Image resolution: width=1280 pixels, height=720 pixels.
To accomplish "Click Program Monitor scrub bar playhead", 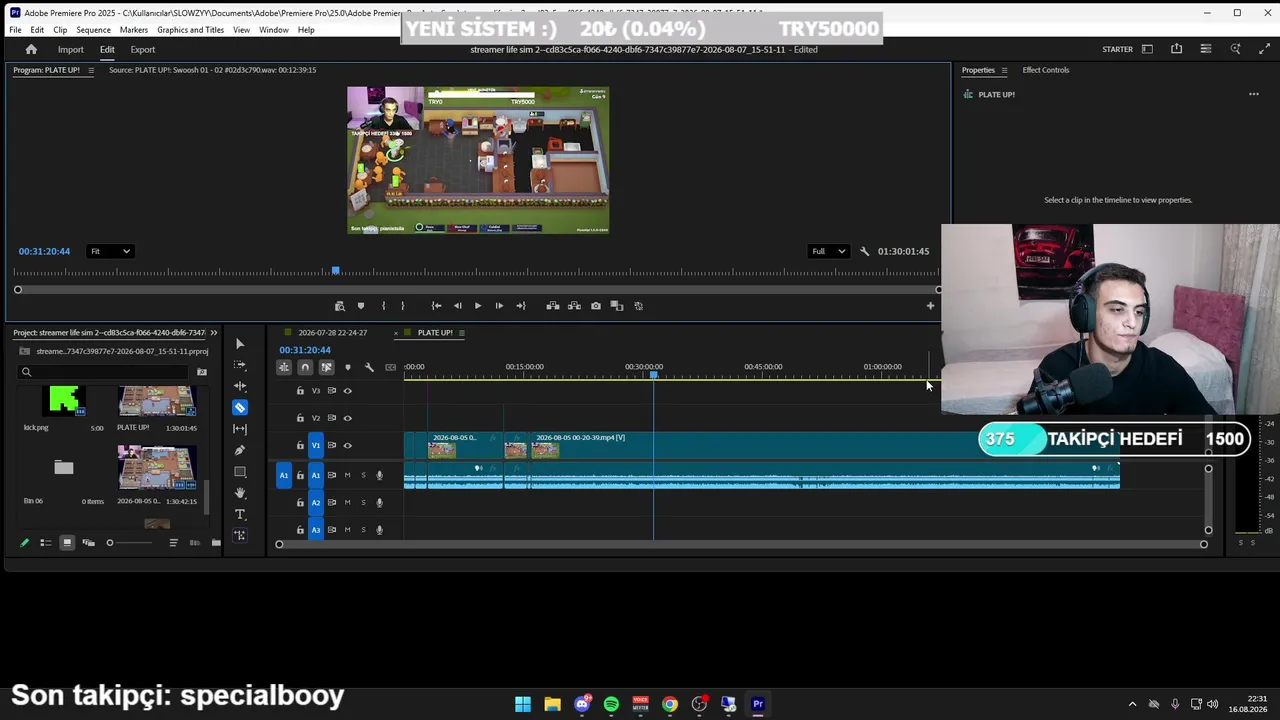I will click(335, 271).
